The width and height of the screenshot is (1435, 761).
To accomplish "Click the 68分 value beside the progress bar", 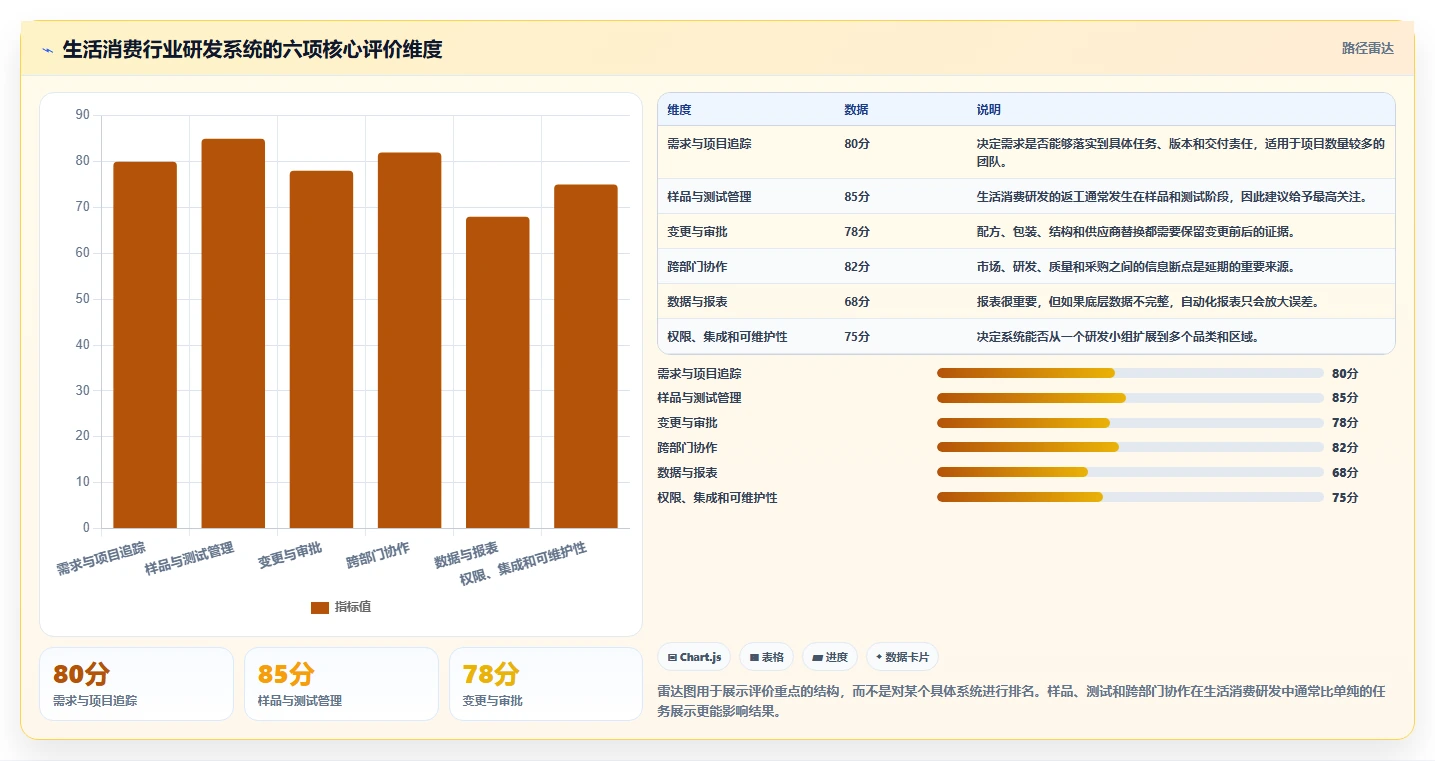I will point(1345,473).
